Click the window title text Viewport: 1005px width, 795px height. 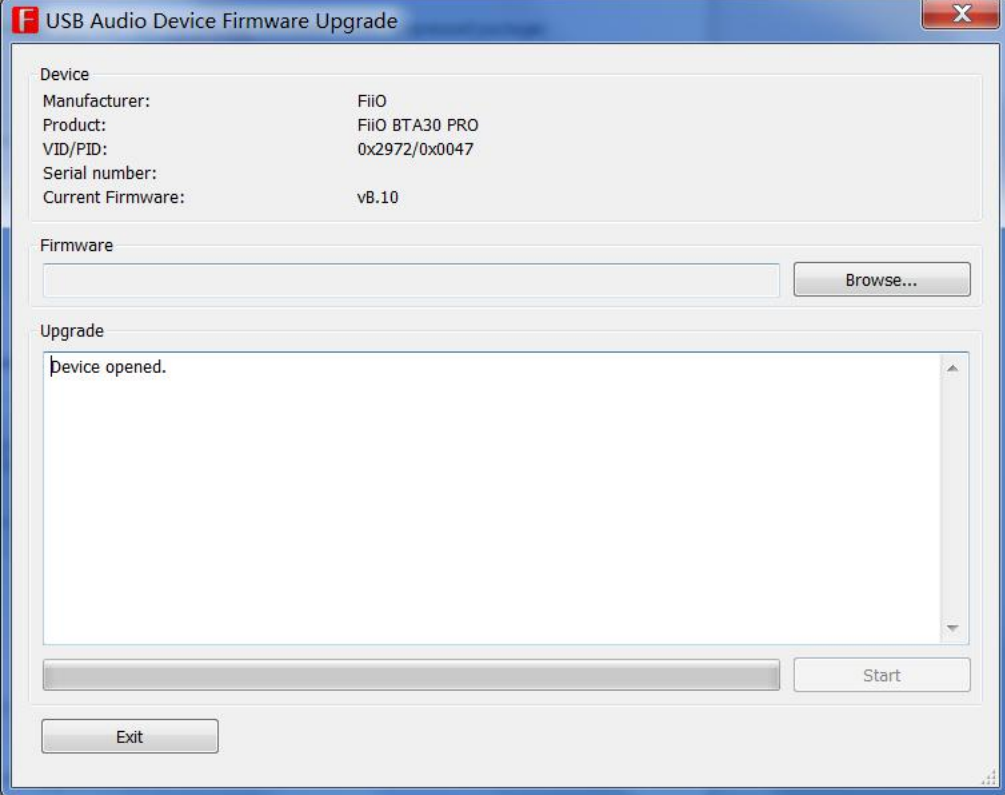point(222,21)
